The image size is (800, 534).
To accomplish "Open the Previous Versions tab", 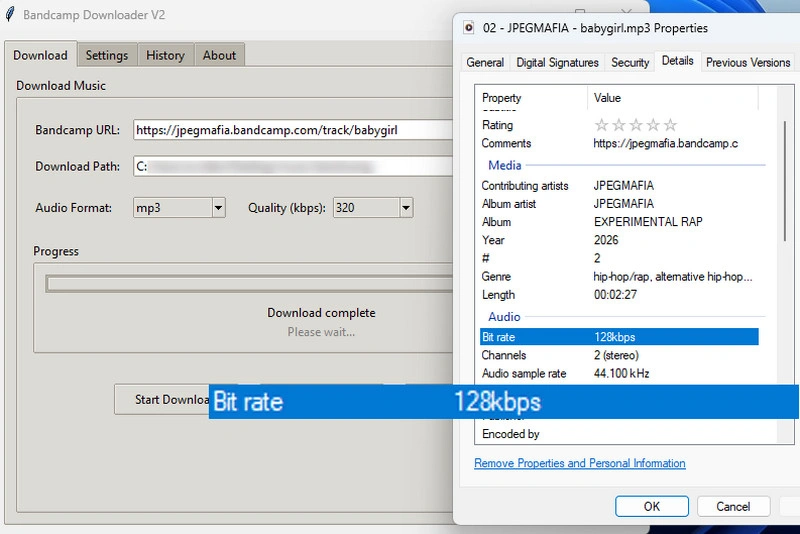I will [748, 62].
